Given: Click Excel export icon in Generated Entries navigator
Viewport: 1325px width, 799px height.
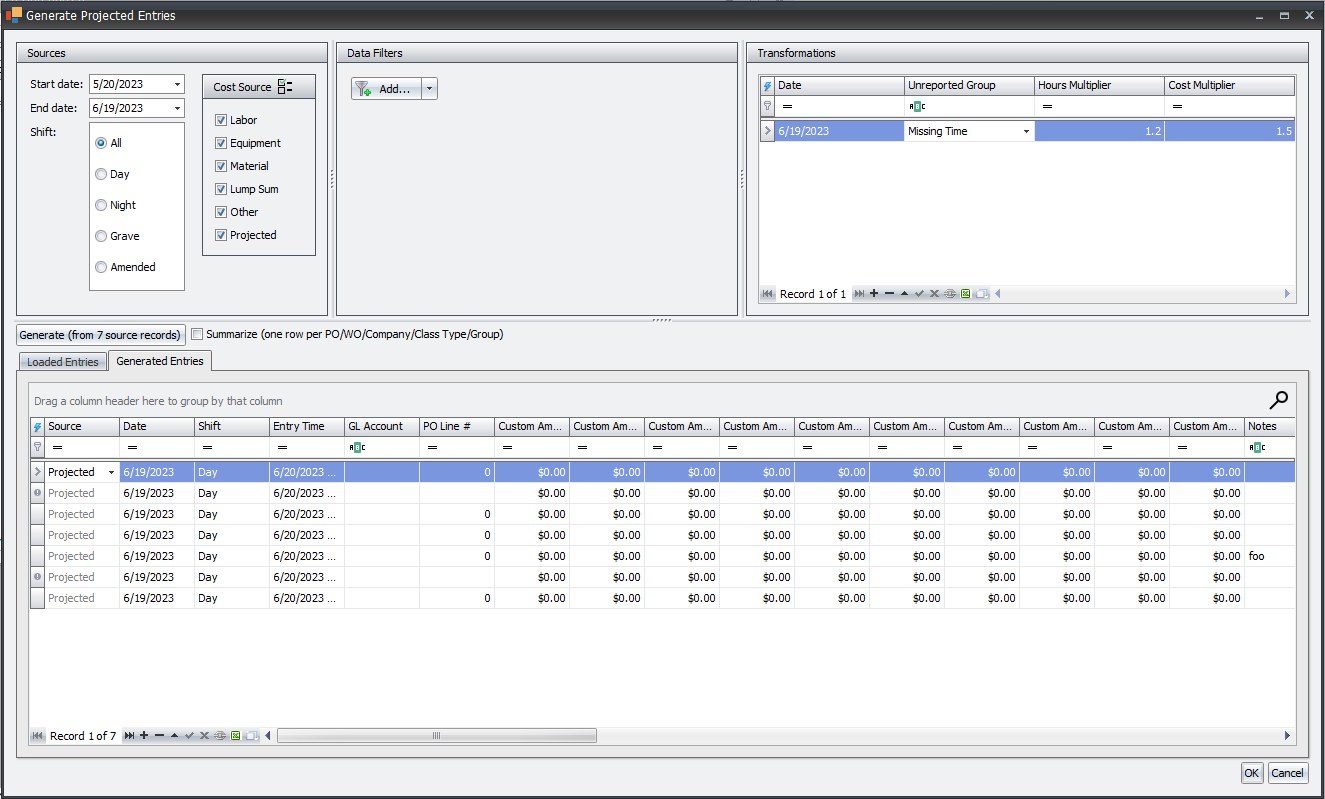Looking at the screenshot, I should [x=235, y=736].
